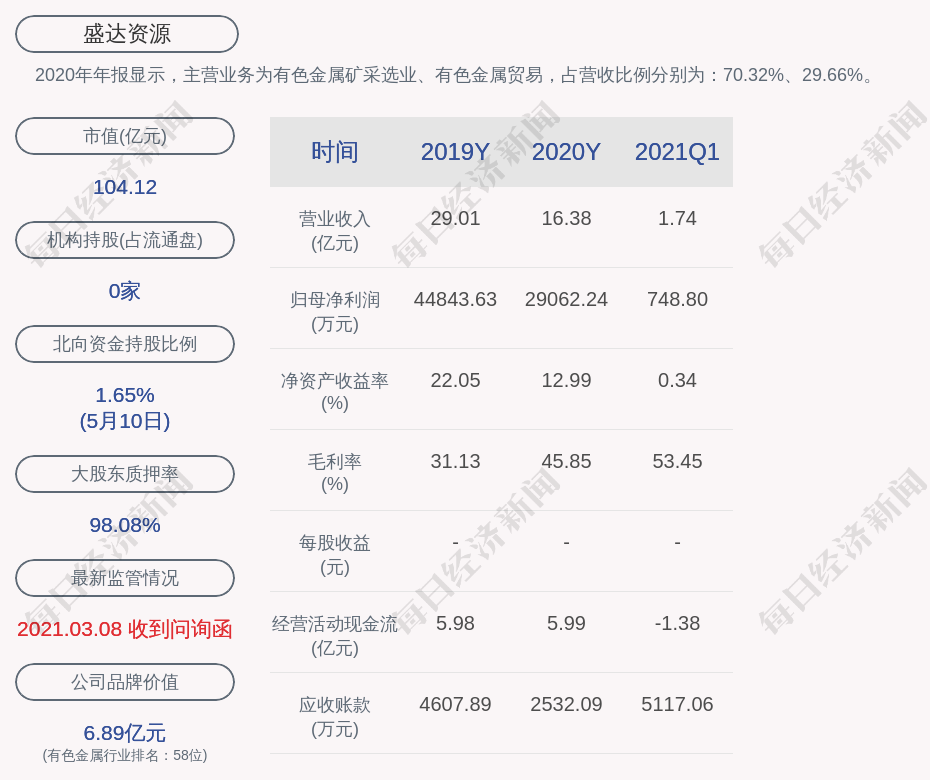This screenshot has height=780, width=930.
Task: Click revenue value 29.01
Action: tap(456, 218)
